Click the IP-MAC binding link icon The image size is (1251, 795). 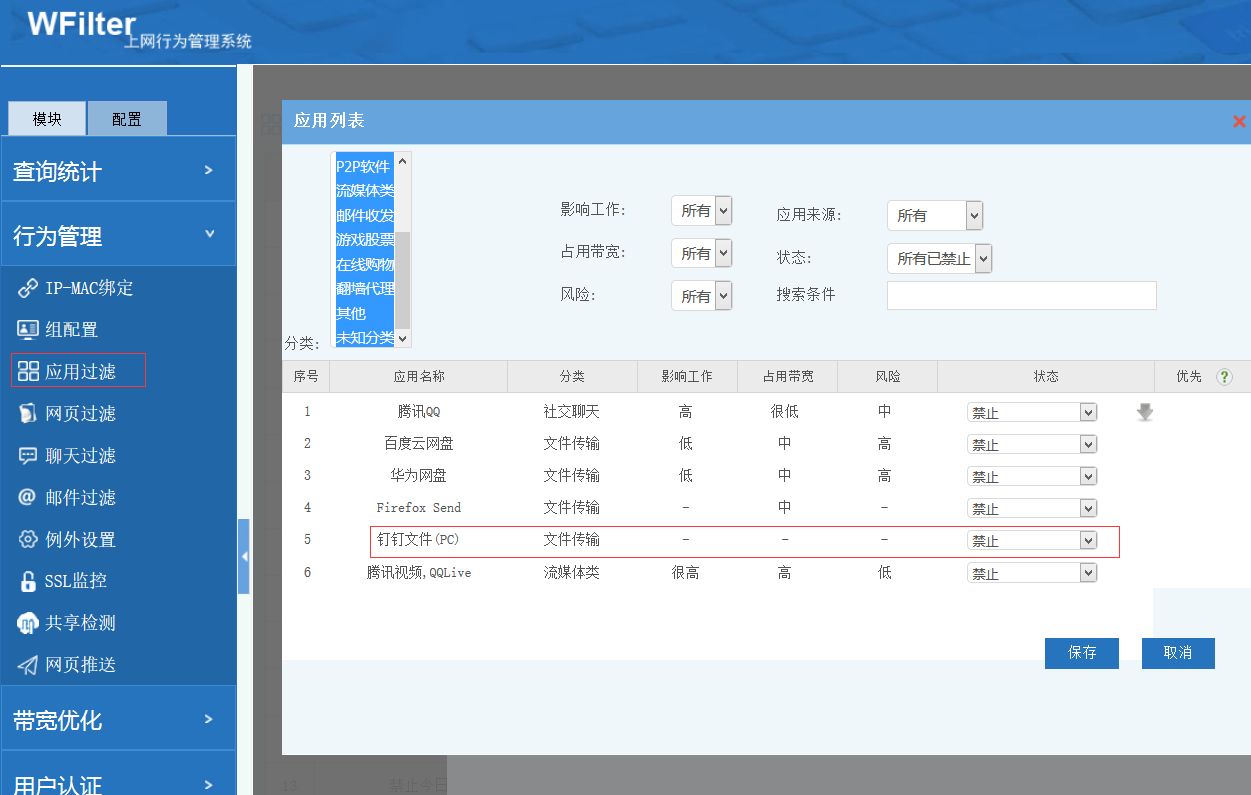(28, 289)
